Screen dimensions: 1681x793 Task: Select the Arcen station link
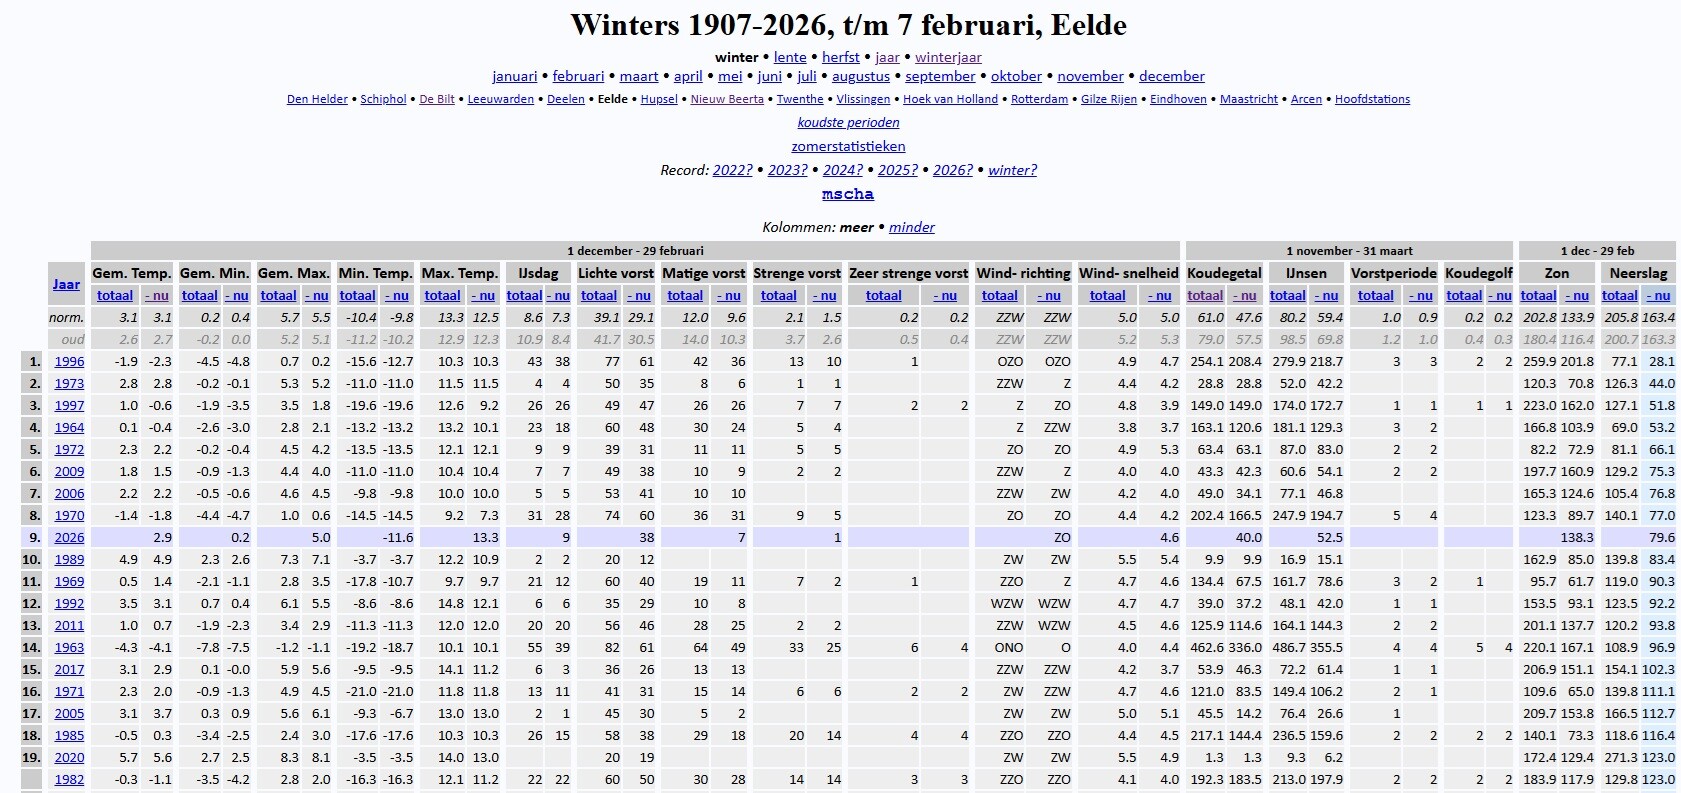tap(1306, 99)
